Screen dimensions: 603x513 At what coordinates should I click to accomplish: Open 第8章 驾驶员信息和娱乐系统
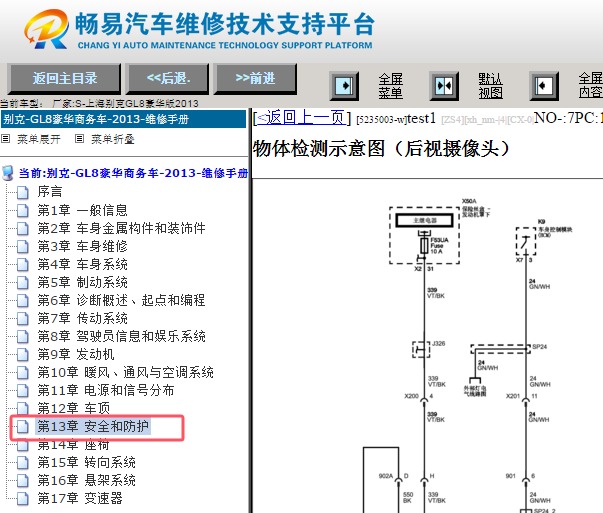tap(121, 336)
